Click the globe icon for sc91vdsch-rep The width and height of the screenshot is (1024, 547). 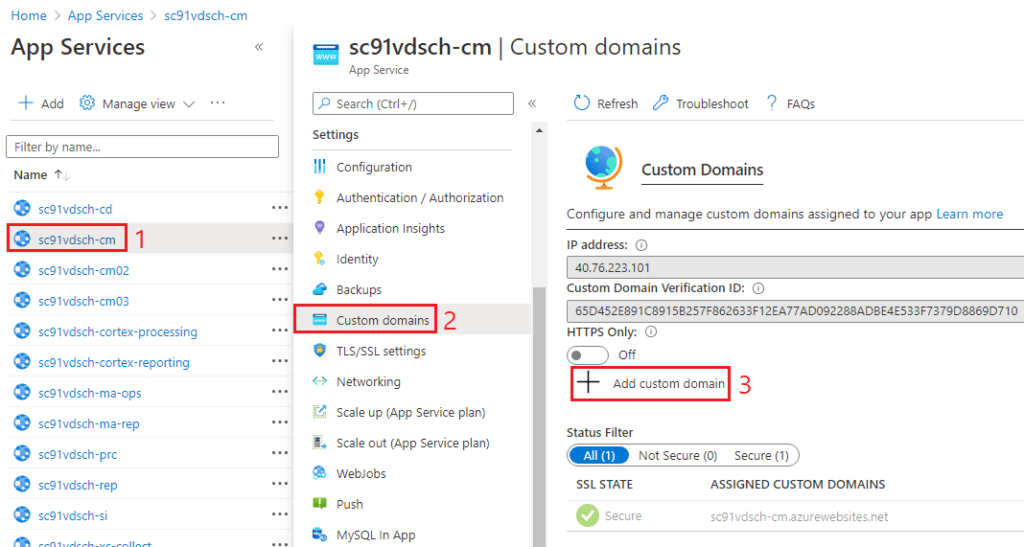click(22, 484)
